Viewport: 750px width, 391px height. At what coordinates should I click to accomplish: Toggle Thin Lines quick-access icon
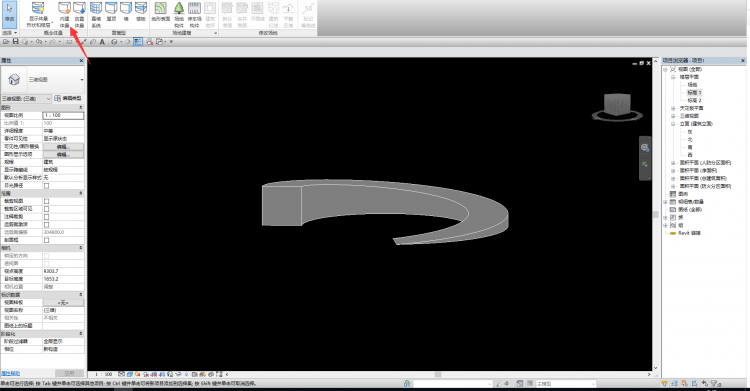138,42
